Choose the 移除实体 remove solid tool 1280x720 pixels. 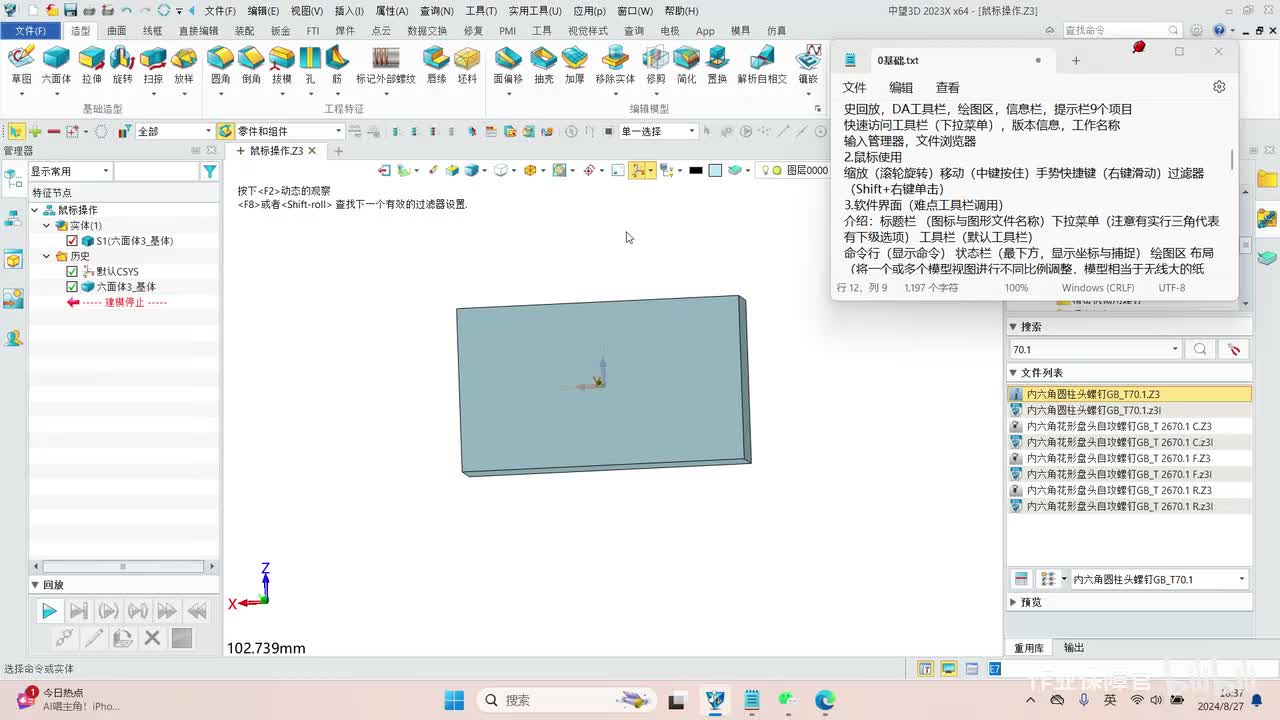tap(615, 64)
